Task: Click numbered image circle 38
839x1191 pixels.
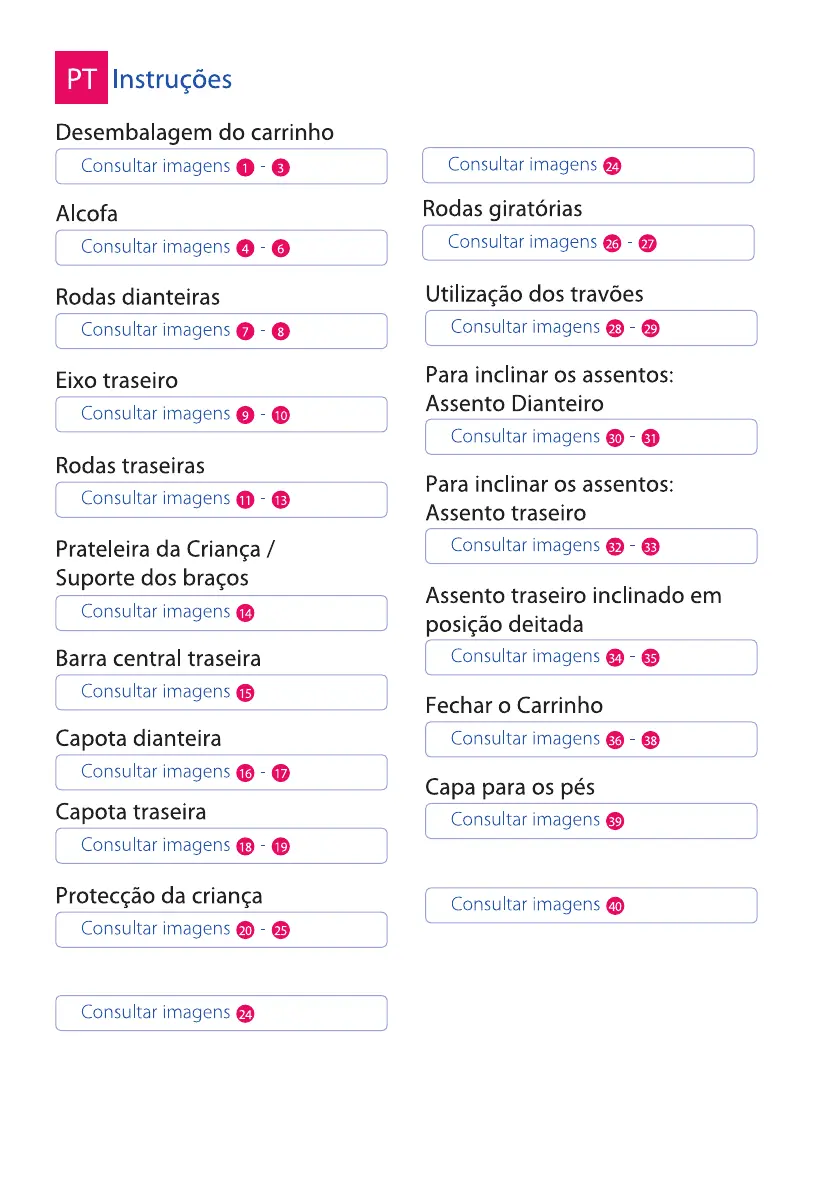Action: tap(650, 741)
